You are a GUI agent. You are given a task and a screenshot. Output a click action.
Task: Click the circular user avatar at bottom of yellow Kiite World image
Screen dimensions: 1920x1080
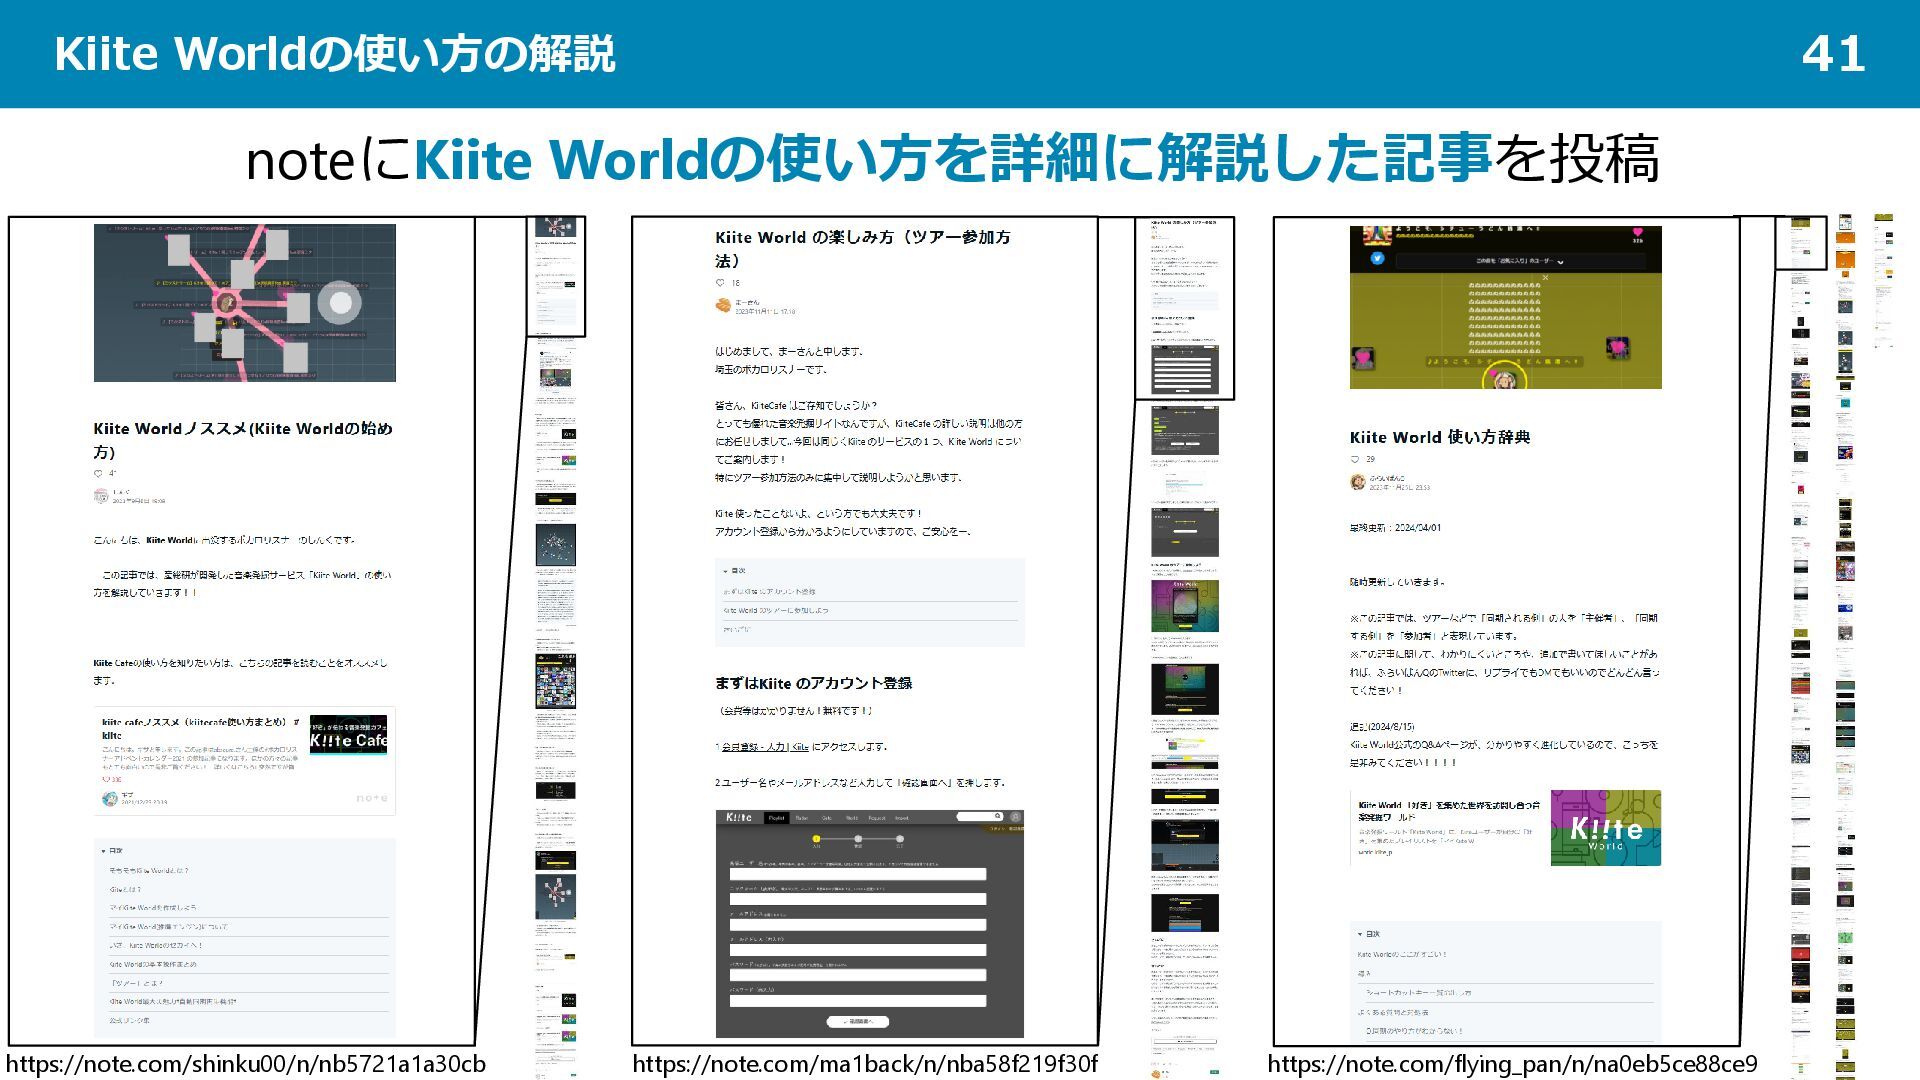(x=1503, y=378)
